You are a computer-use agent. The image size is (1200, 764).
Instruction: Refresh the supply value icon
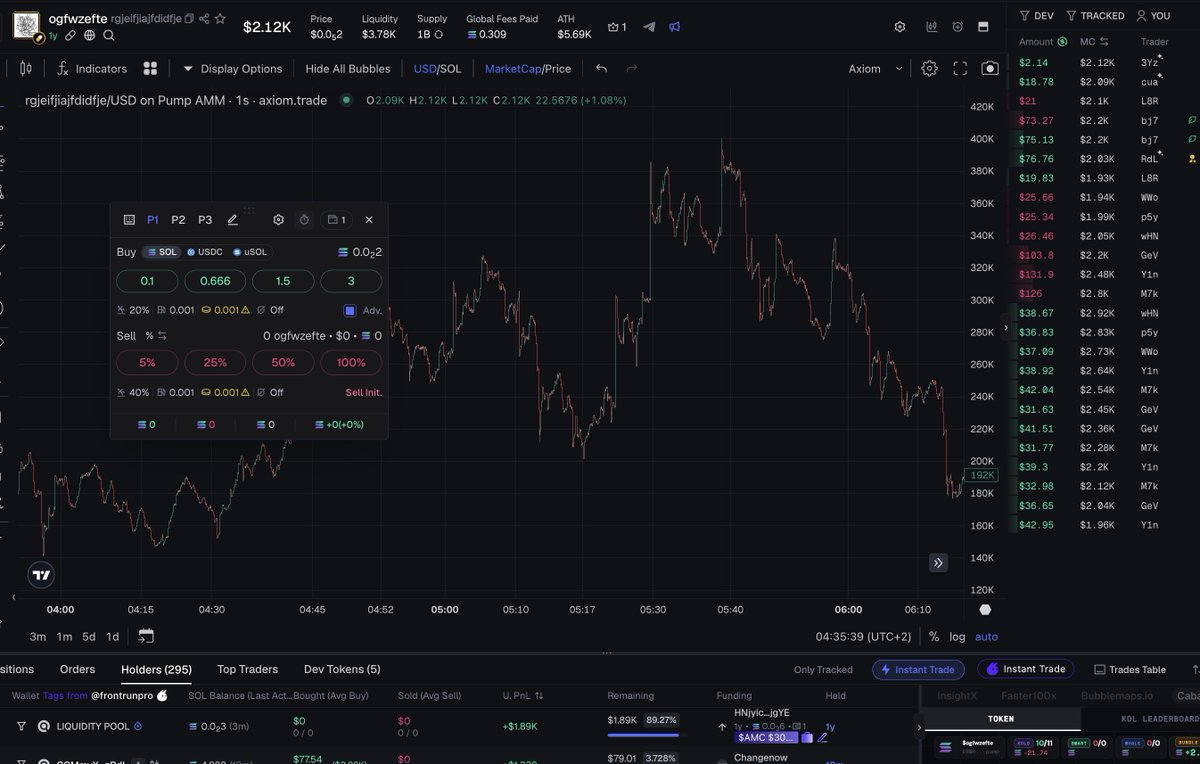tap(438, 34)
